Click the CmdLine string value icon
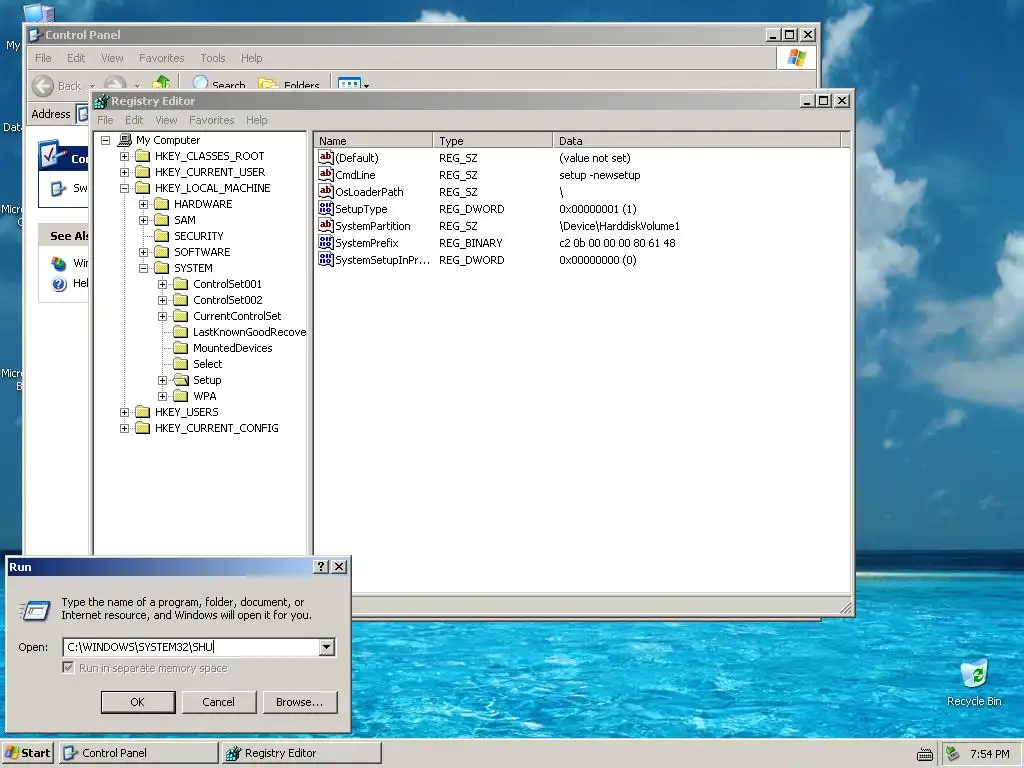Screen dimensions: 1024x768 click(326, 174)
